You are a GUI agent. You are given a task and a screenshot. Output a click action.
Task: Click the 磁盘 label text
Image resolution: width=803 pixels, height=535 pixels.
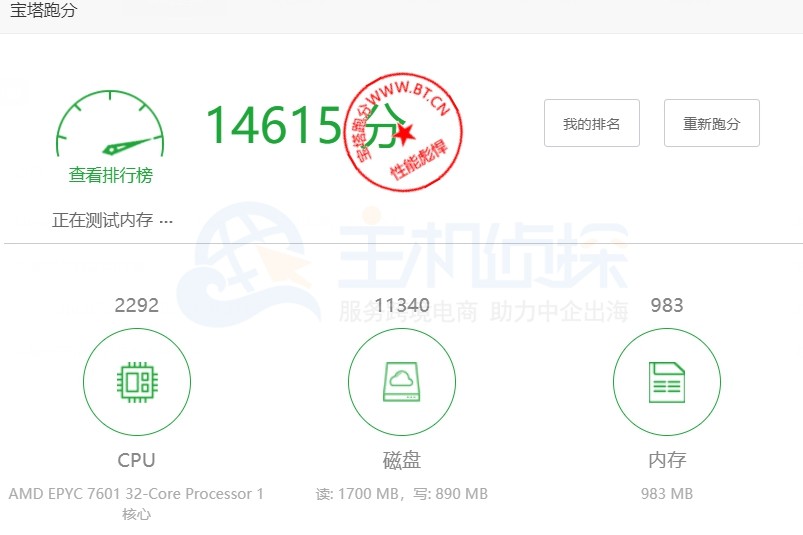(x=402, y=460)
